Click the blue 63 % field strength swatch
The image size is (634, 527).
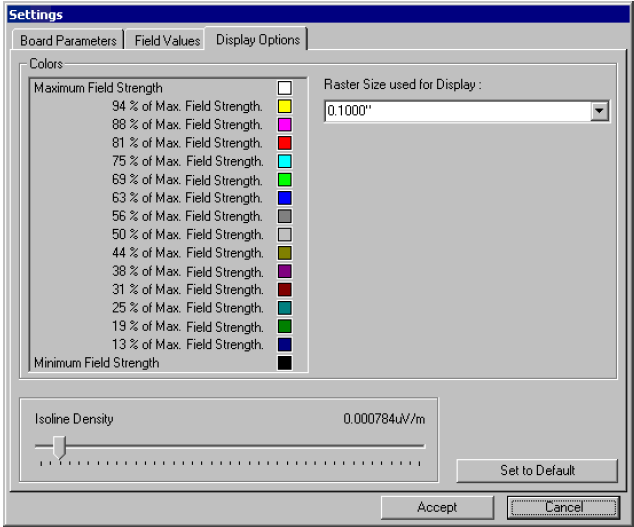click(285, 198)
